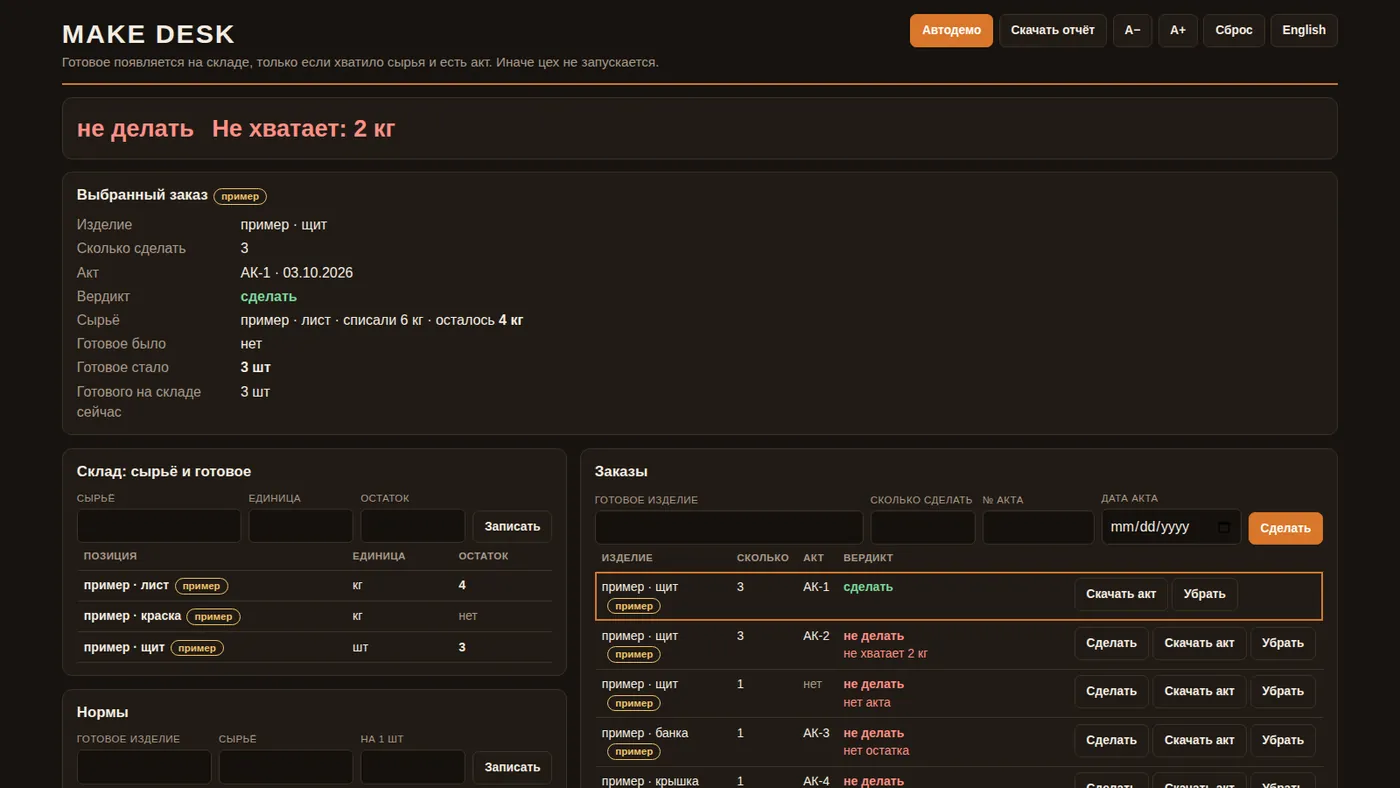
Task: Decrease font size with A− button
Action: [1133, 30]
